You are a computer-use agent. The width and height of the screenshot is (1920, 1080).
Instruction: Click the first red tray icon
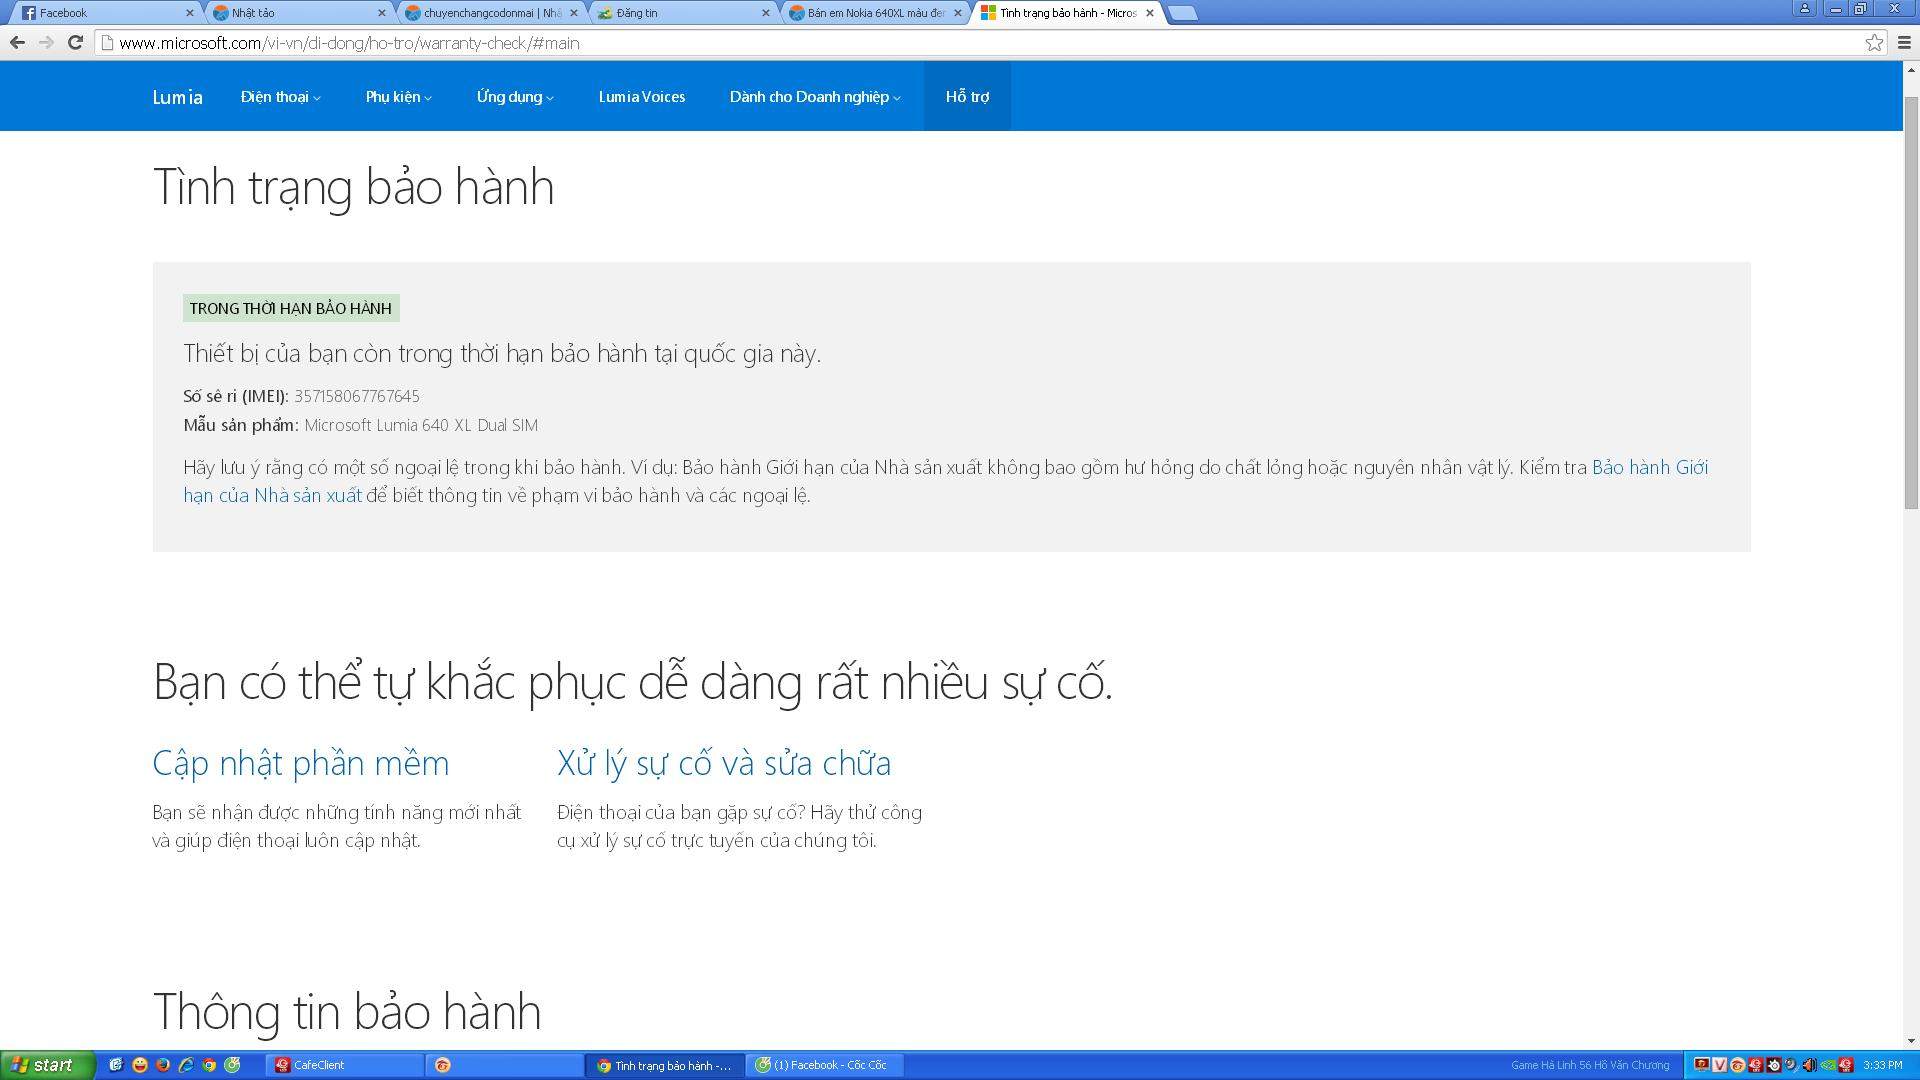tap(1701, 1065)
